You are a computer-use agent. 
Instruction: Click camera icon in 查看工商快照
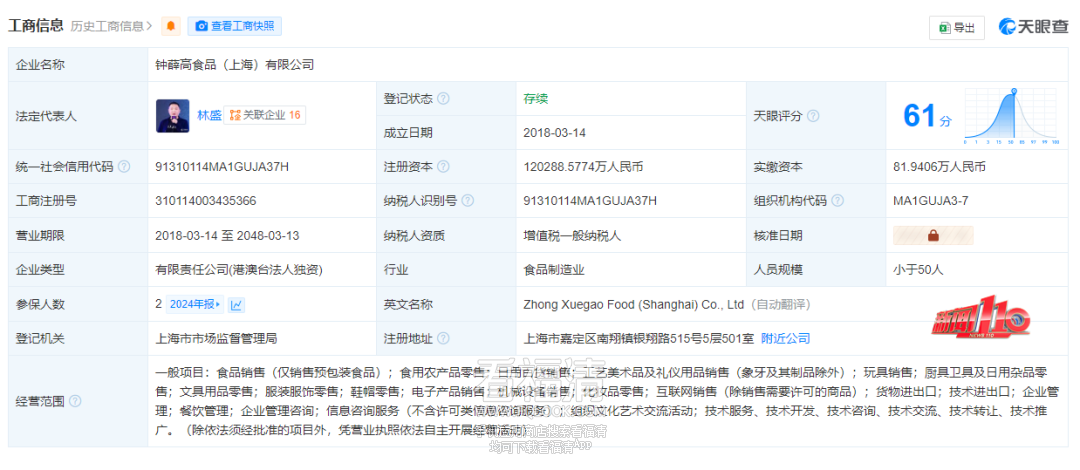201,26
